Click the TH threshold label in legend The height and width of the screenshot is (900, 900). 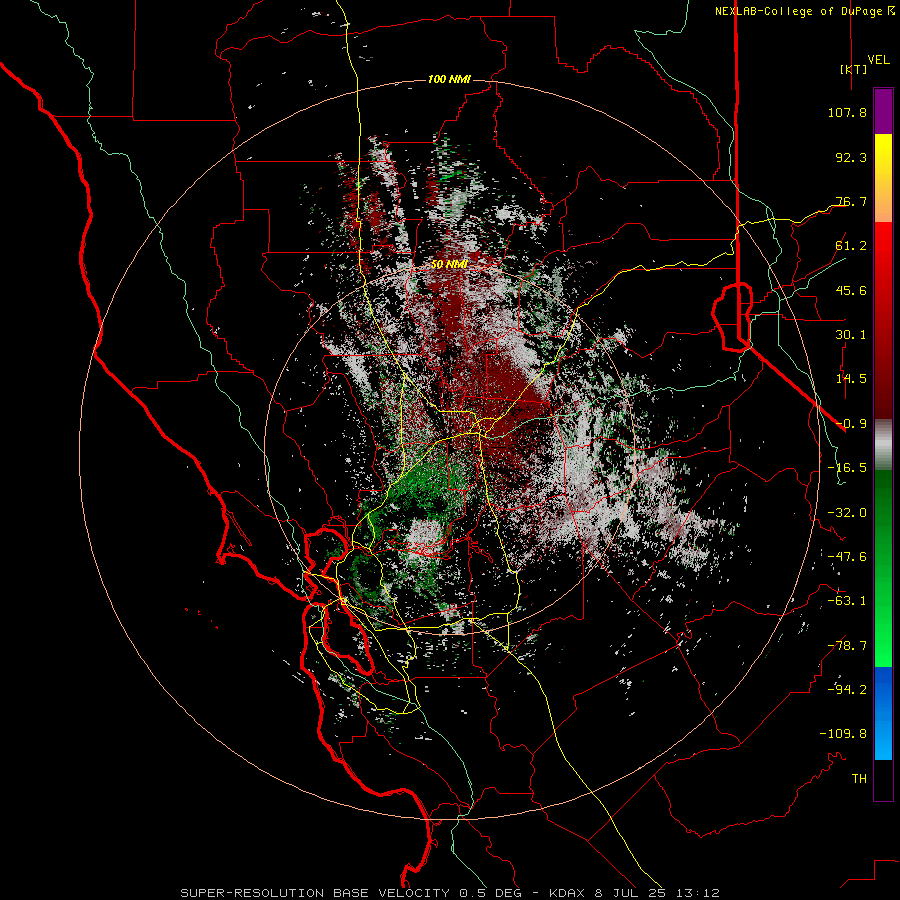(859, 779)
